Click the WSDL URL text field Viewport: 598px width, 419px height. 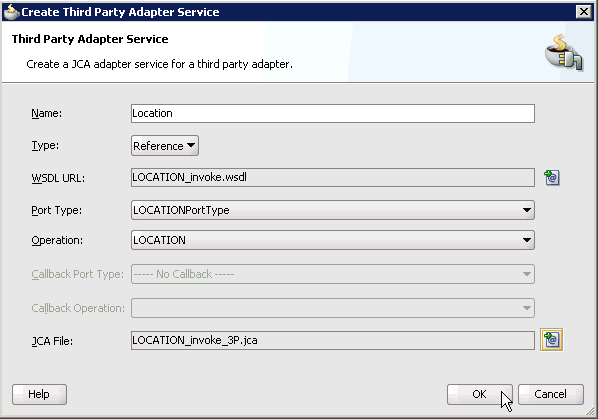(x=333, y=178)
